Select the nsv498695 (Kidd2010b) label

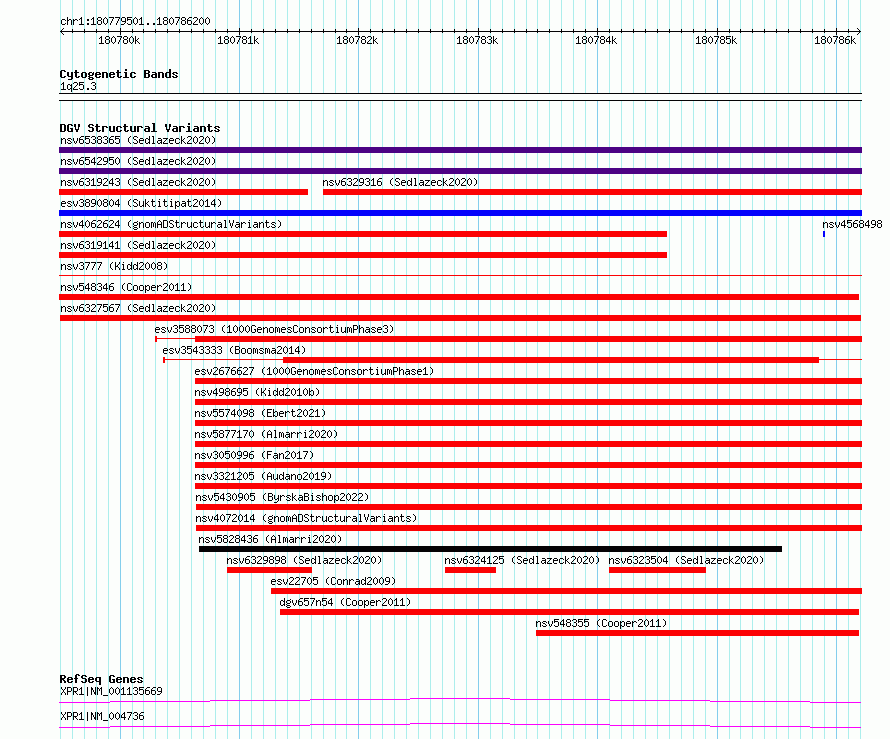[x=257, y=392]
